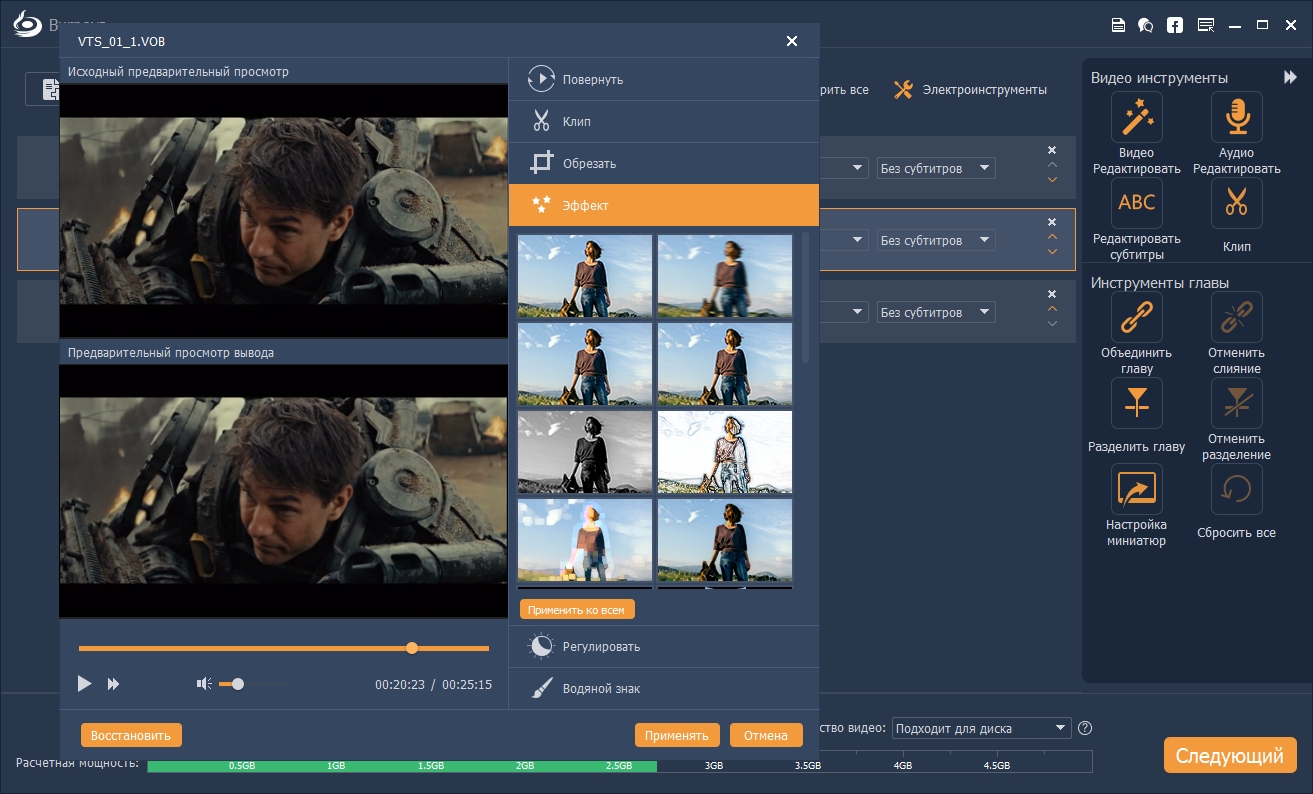Click the Facebook icon in title bar
The image size is (1313, 794).
point(1176,25)
